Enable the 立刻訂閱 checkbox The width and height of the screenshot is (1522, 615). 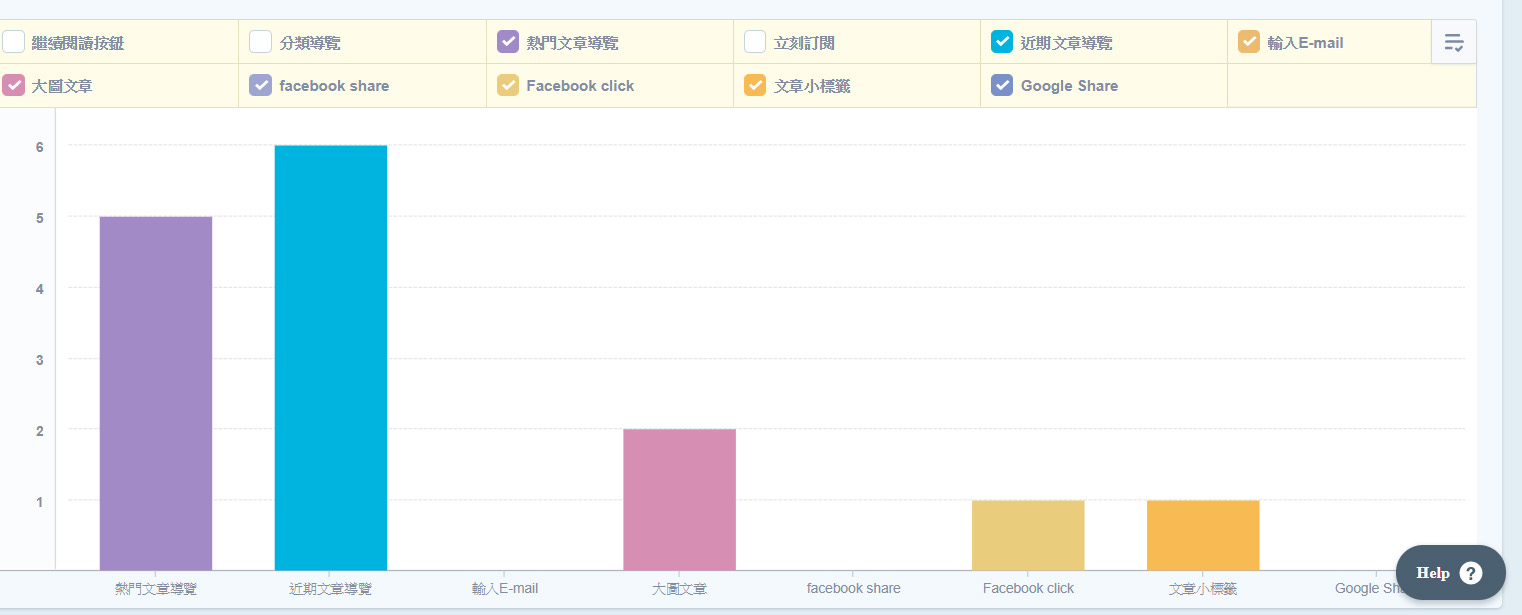(755, 42)
